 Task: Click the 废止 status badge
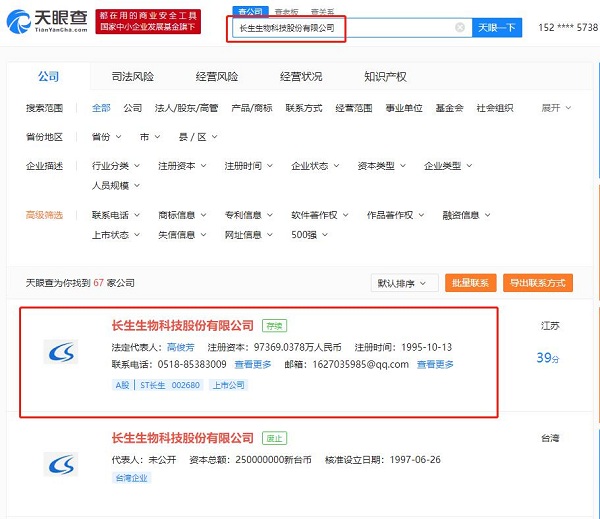[x=274, y=438]
